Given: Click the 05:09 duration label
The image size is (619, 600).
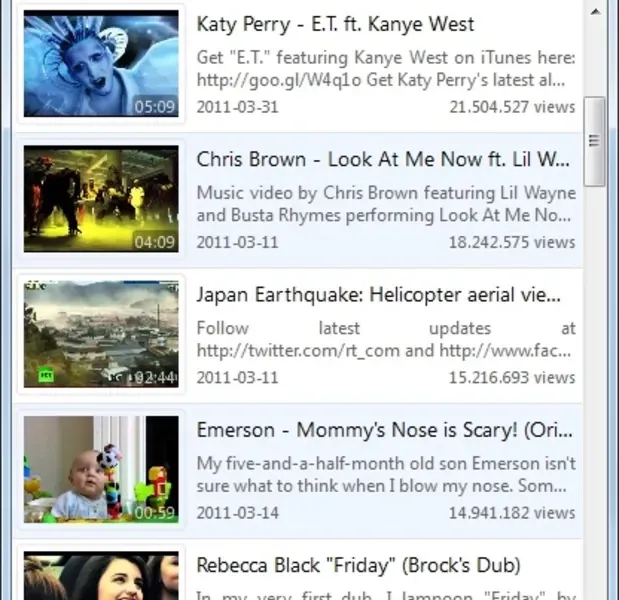Looking at the screenshot, I should pyautogui.click(x=154, y=107).
